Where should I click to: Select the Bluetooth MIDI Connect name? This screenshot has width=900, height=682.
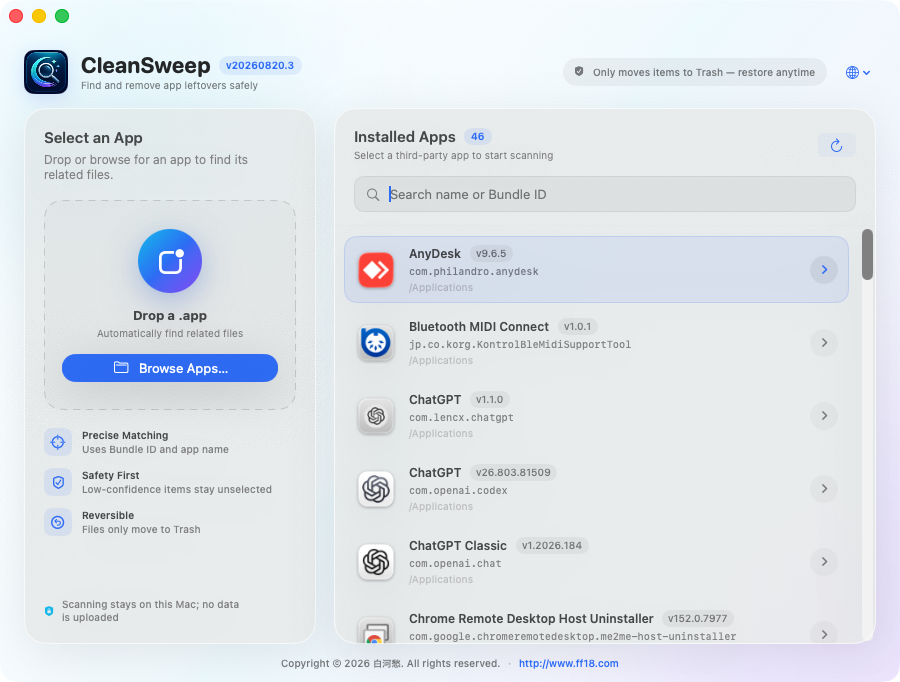[479, 327]
